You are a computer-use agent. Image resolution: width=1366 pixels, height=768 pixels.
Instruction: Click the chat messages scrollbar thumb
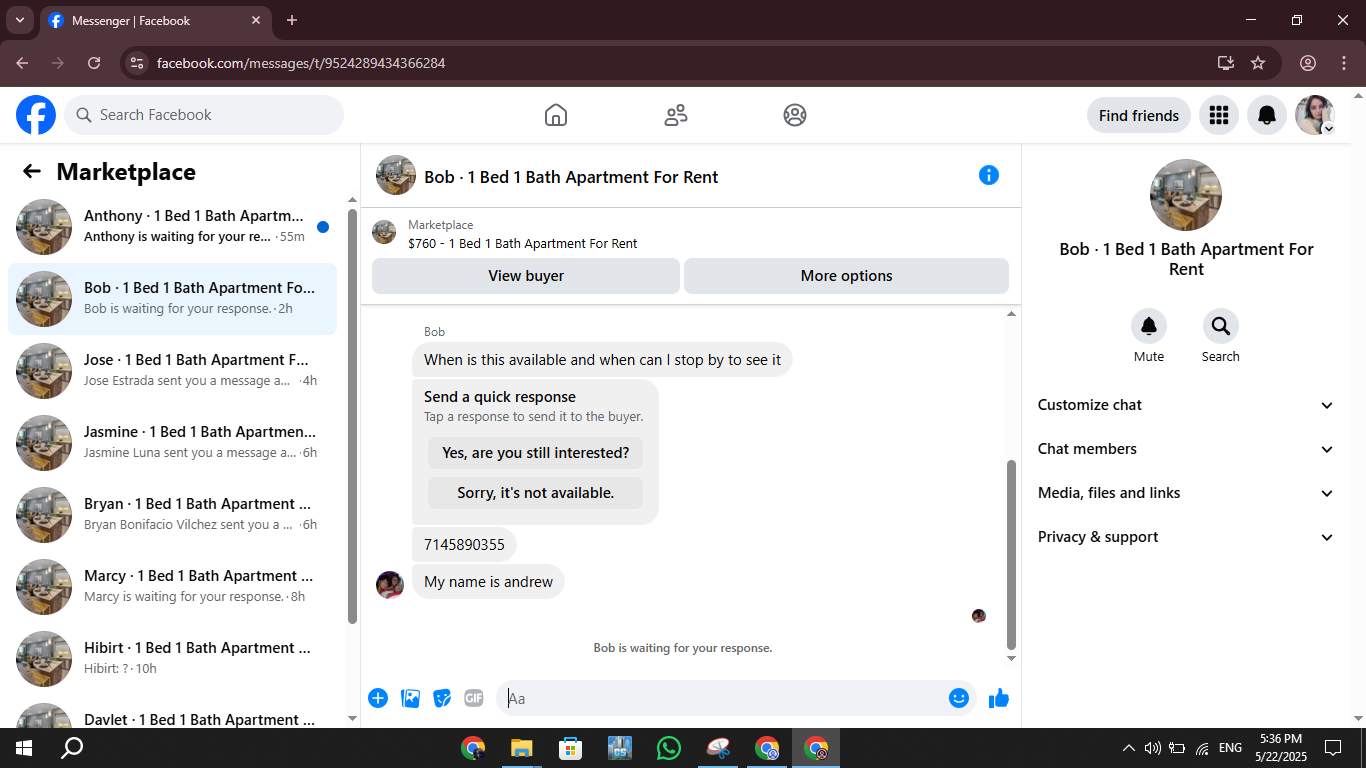1011,554
